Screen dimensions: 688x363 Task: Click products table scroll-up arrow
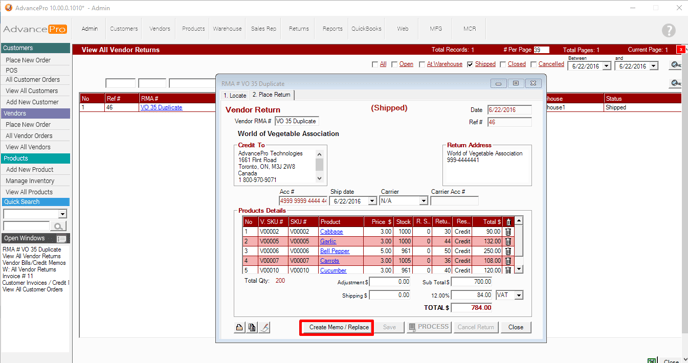519,221
